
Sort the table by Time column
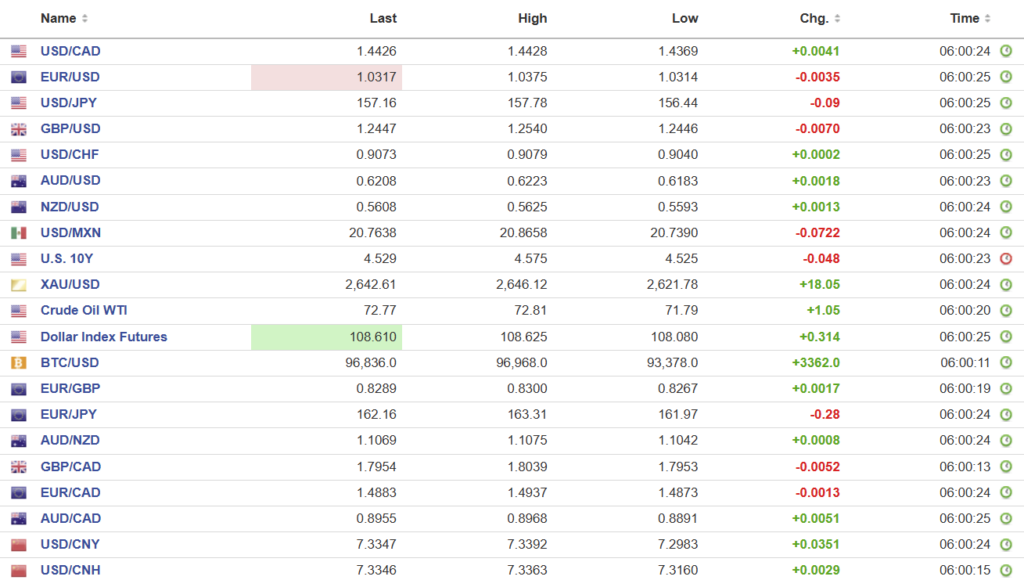pyautogui.click(x=970, y=18)
